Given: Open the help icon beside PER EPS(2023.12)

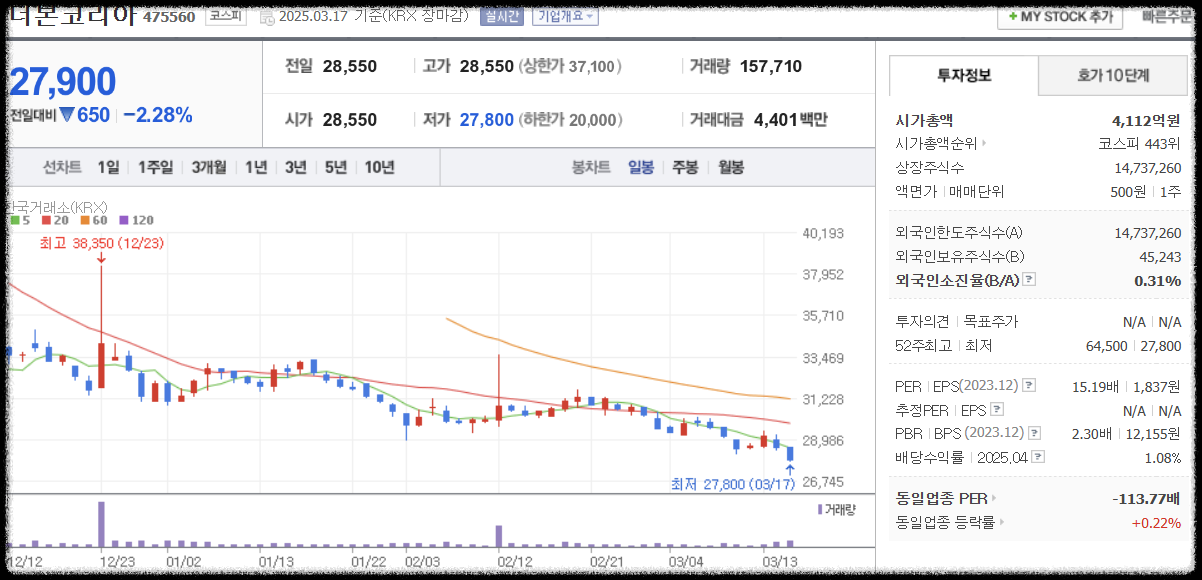Looking at the screenshot, I should point(1029,386).
